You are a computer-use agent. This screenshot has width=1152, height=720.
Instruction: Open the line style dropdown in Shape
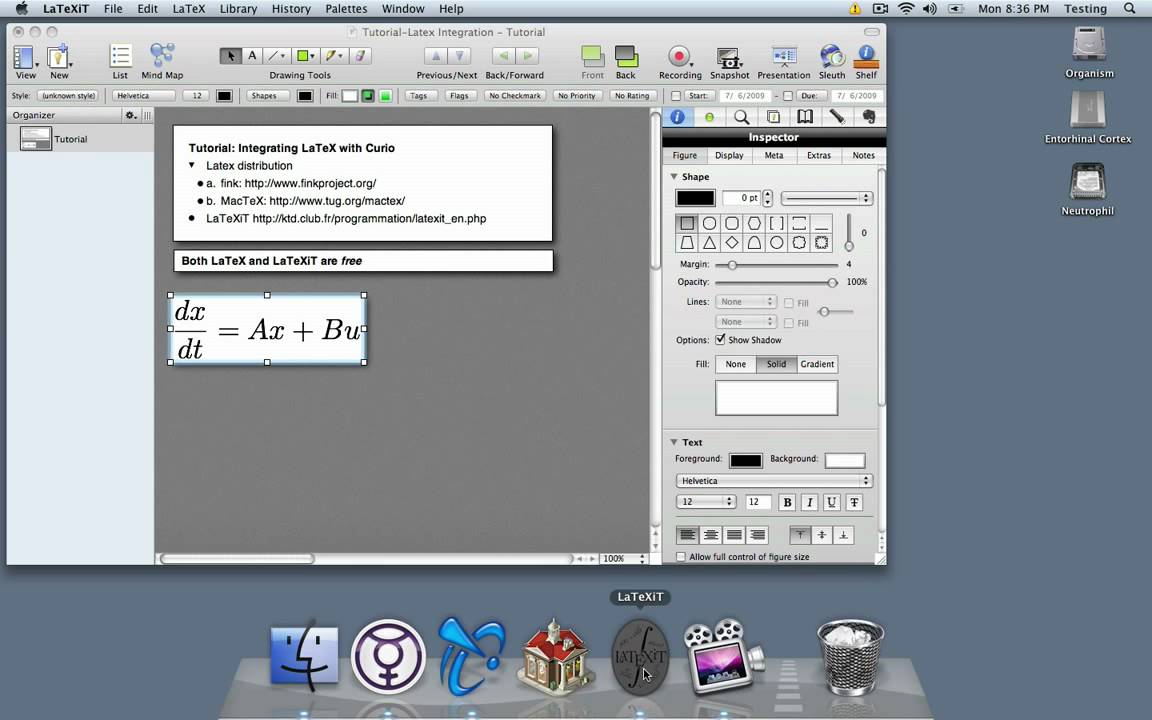827,198
